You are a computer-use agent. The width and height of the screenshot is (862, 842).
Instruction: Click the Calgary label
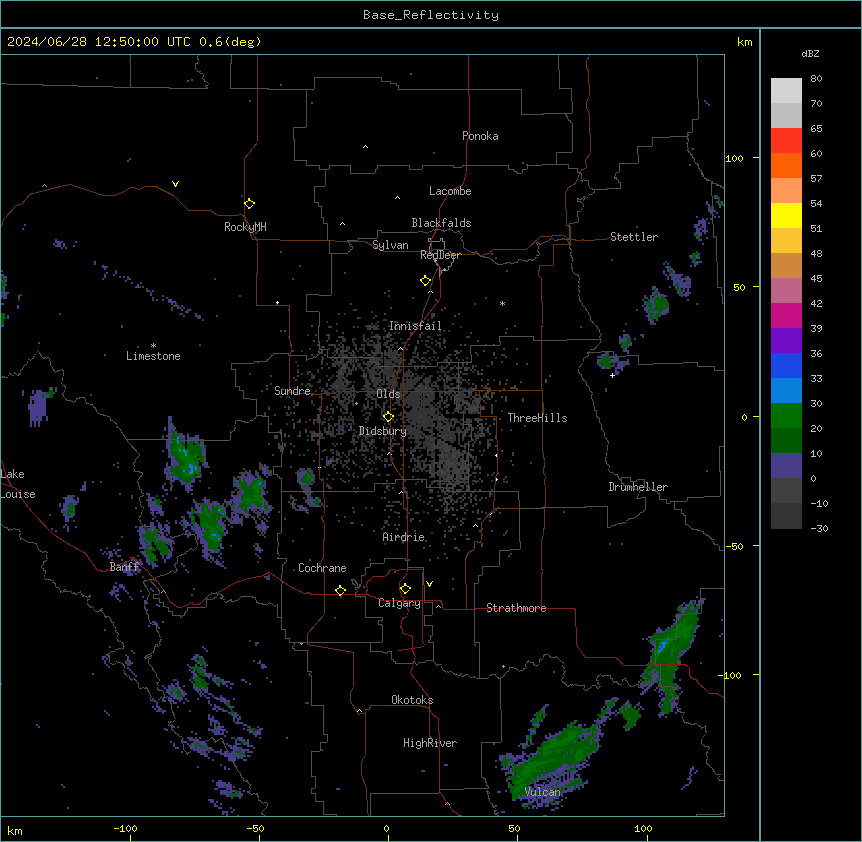click(x=400, y=603)
